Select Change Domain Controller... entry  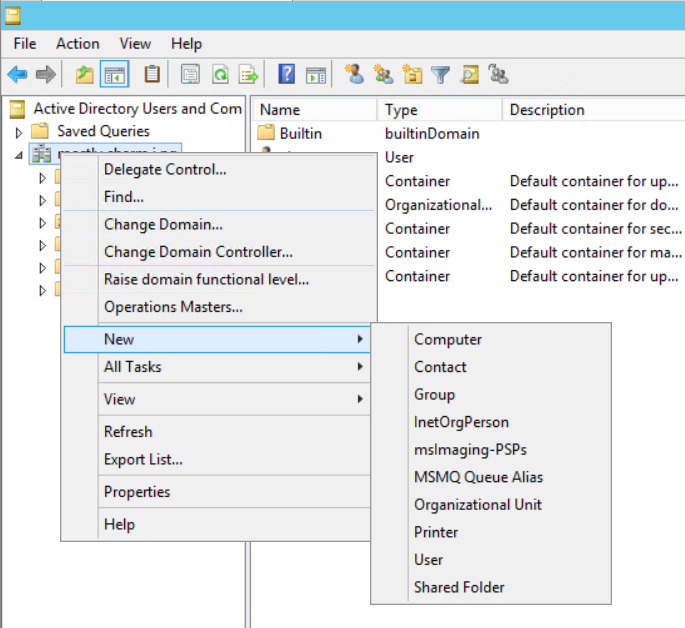220,252
